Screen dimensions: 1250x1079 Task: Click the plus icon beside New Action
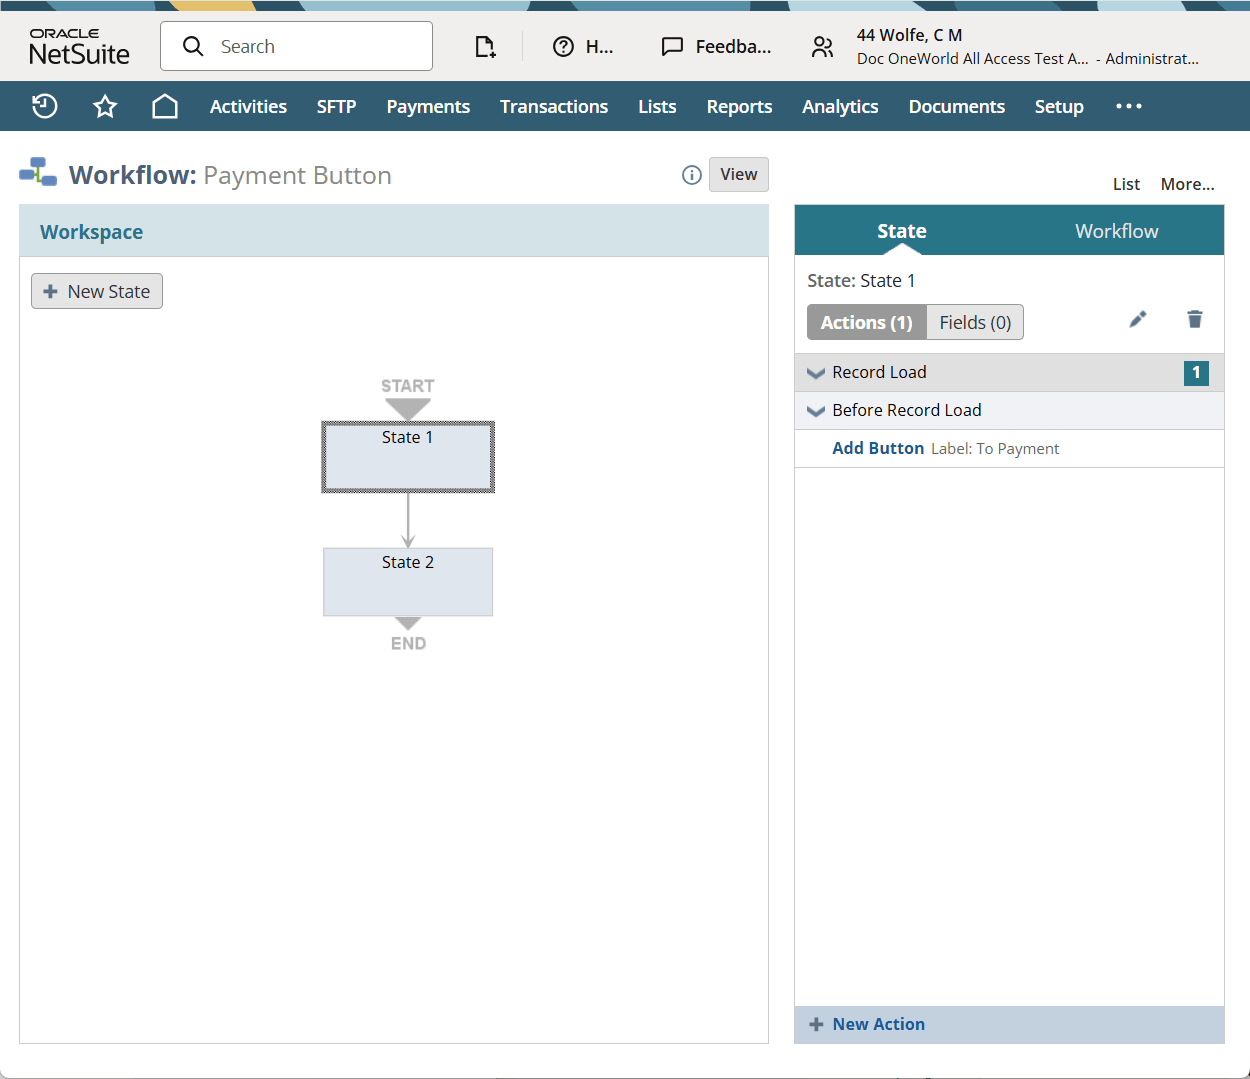click(x=816, y=1024)
